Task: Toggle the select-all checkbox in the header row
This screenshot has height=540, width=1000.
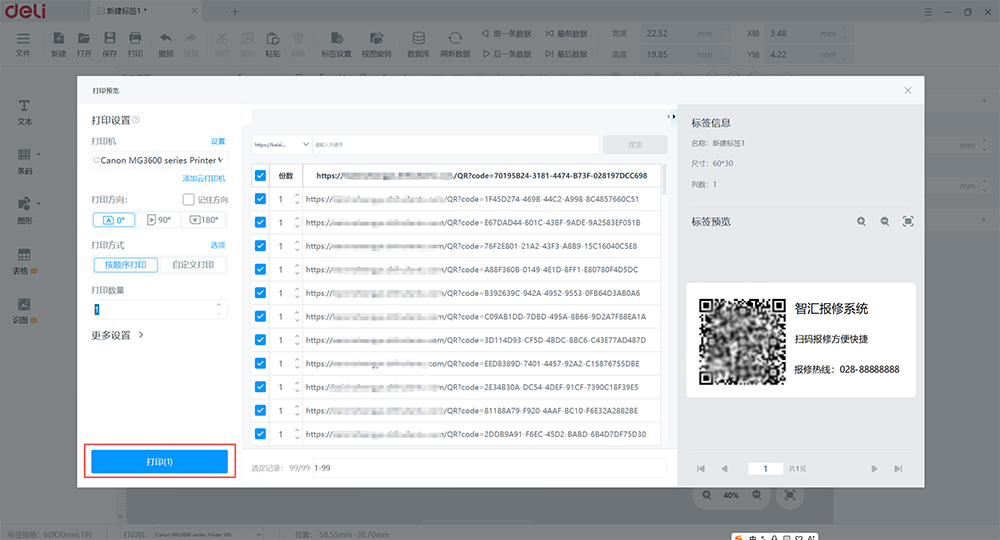Action: click(x=260, y=175)
